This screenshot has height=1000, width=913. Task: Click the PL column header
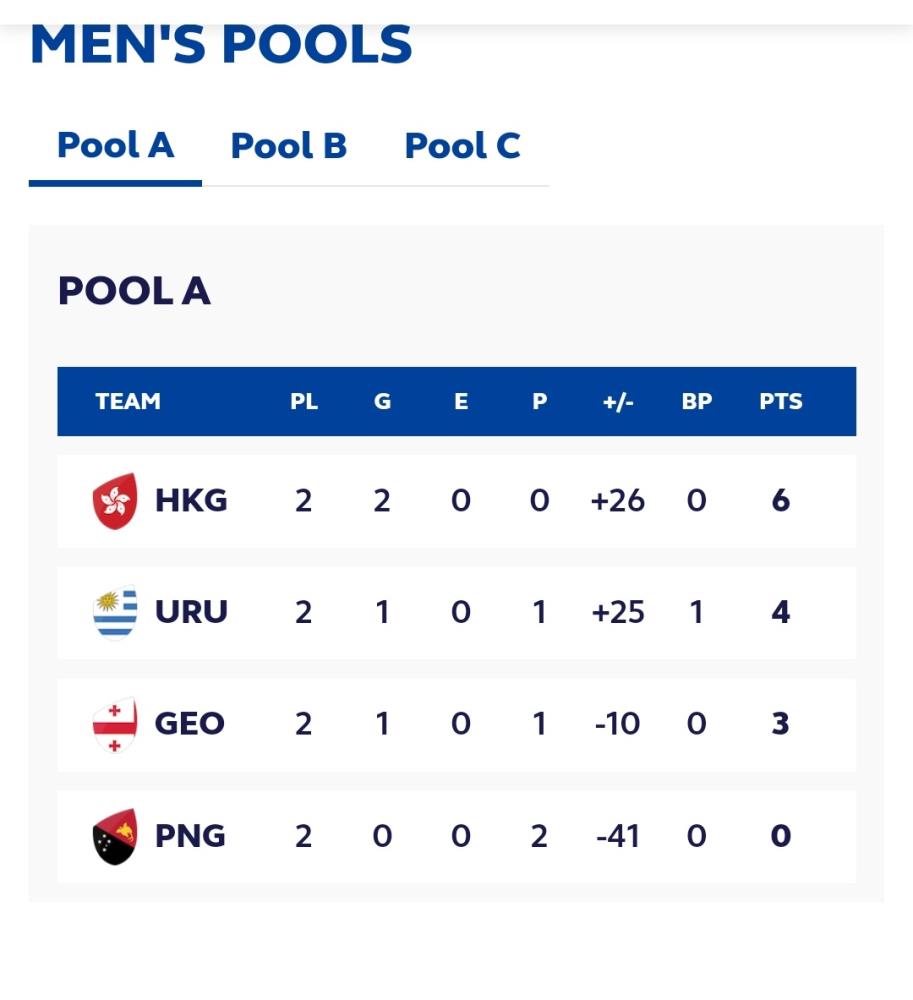coord(303,401)
